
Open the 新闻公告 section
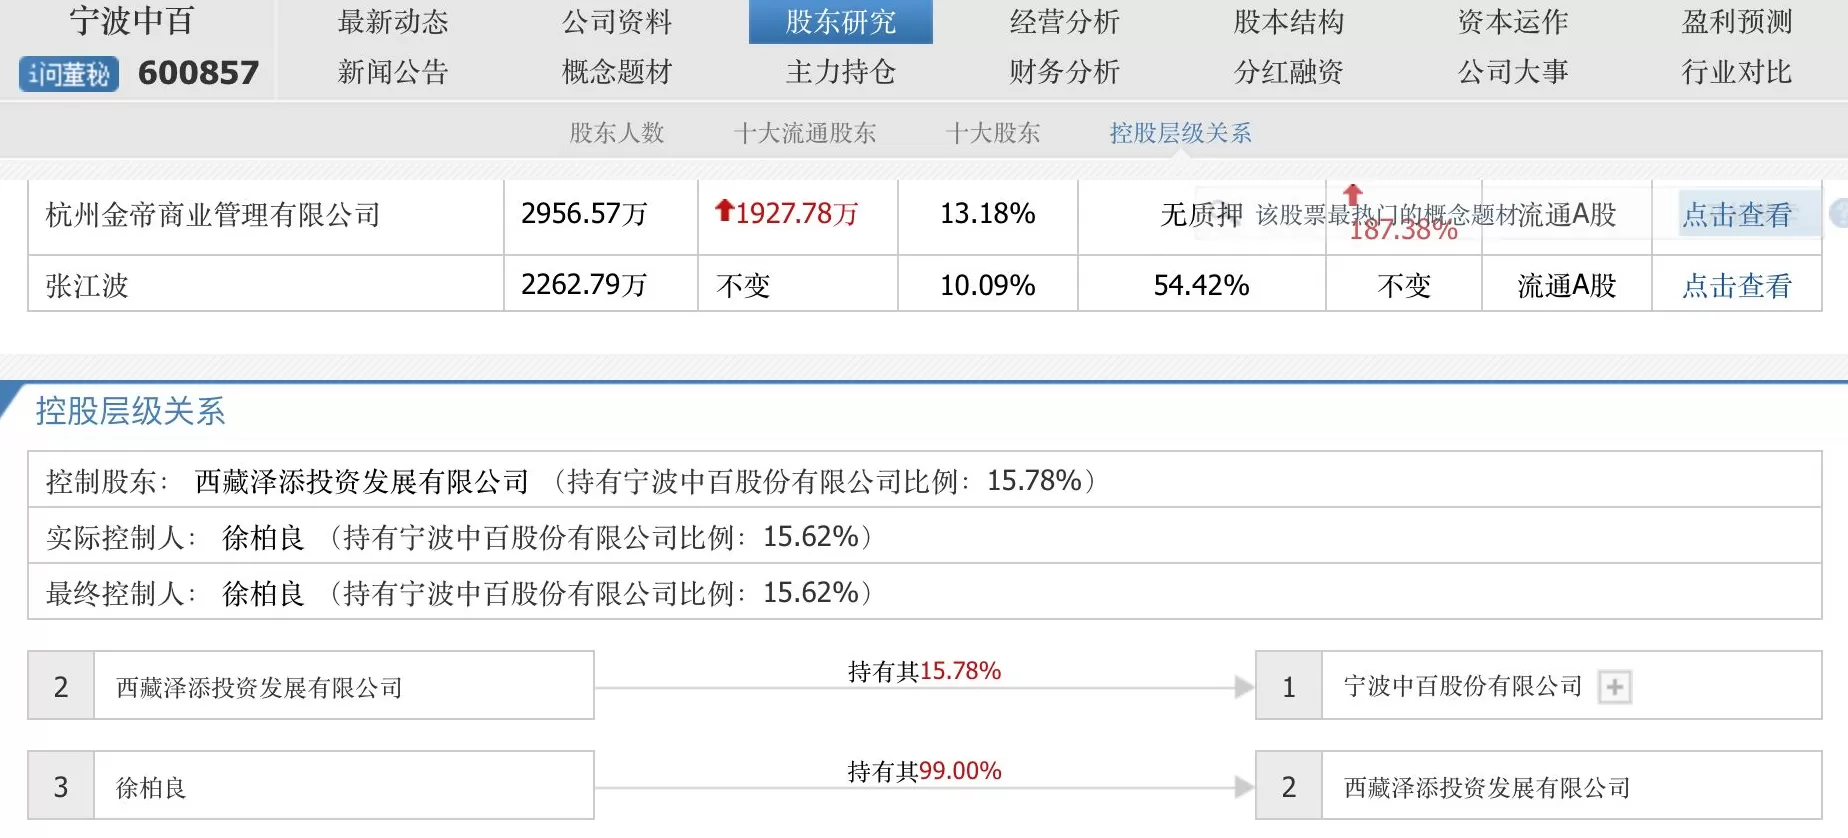pos(393,72)
